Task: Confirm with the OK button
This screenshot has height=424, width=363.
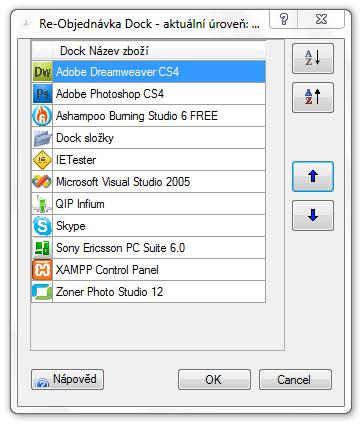Action: click(x=214, y=379)
